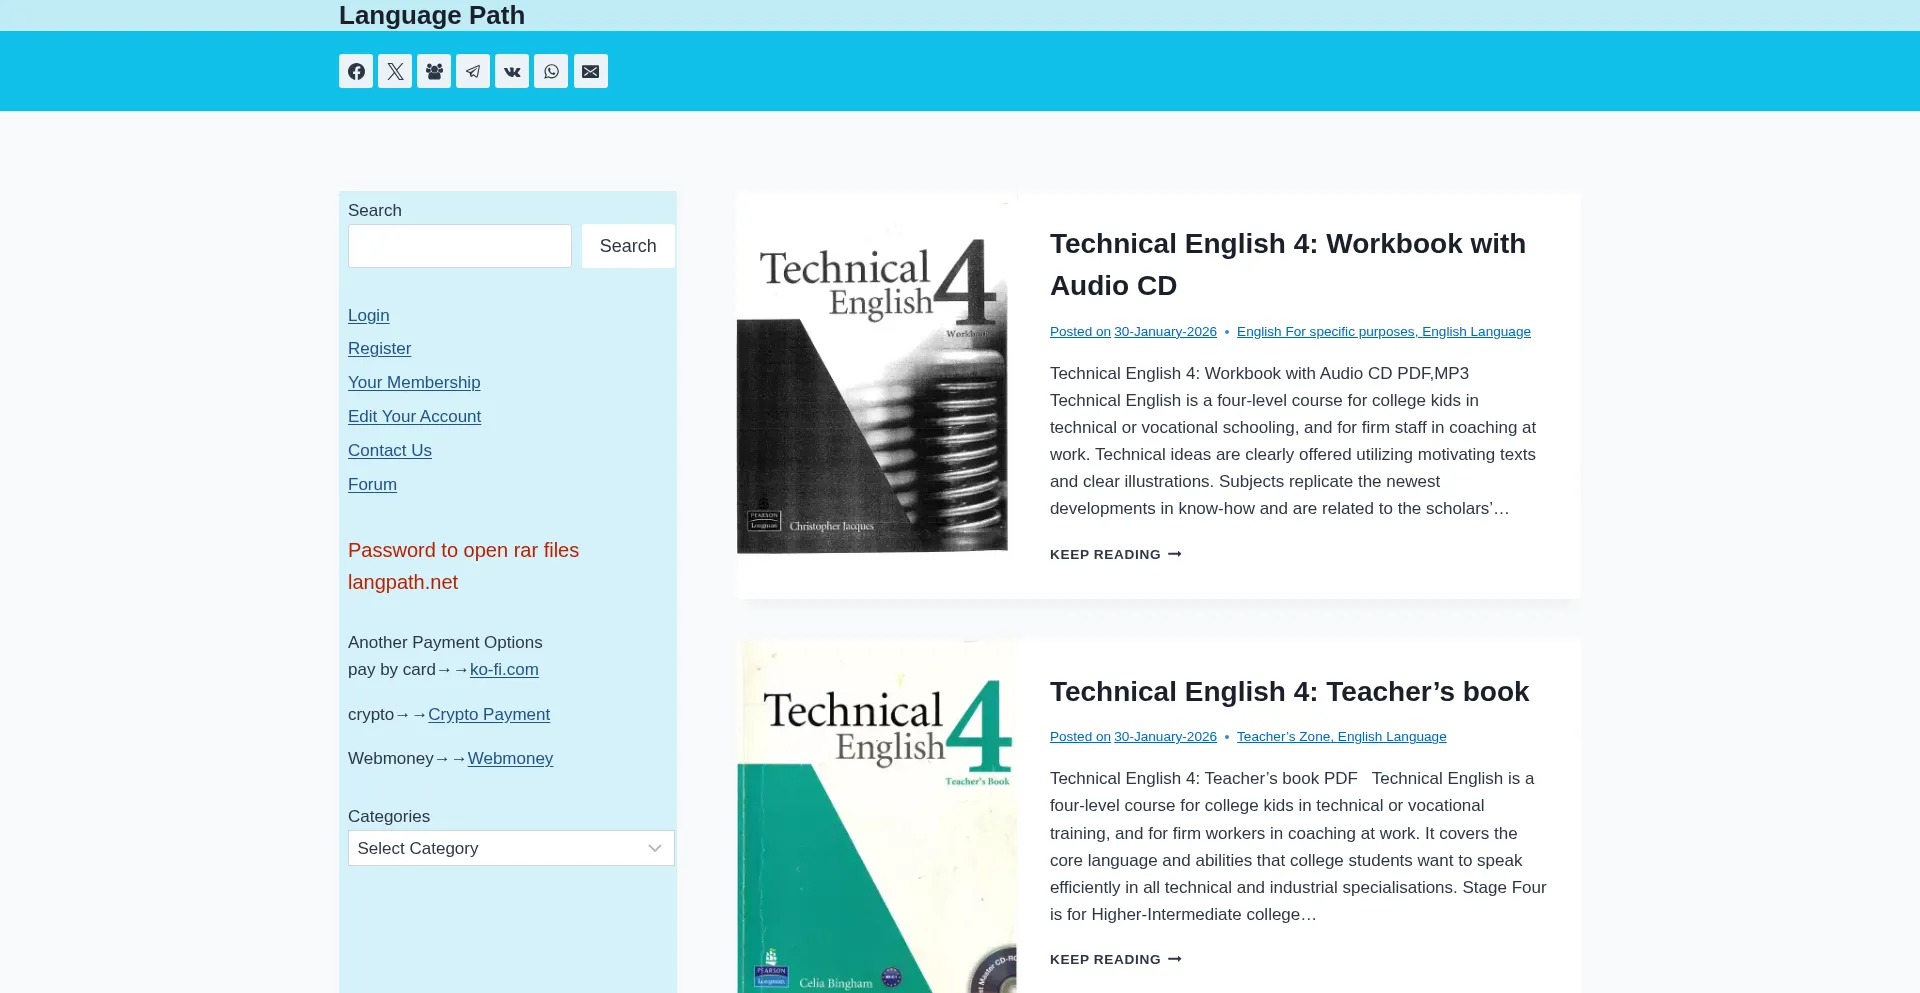The height and width of the screenshot is (993, 1920).
Task: Focus the sidebar search input field
Action: pos(460,246)
